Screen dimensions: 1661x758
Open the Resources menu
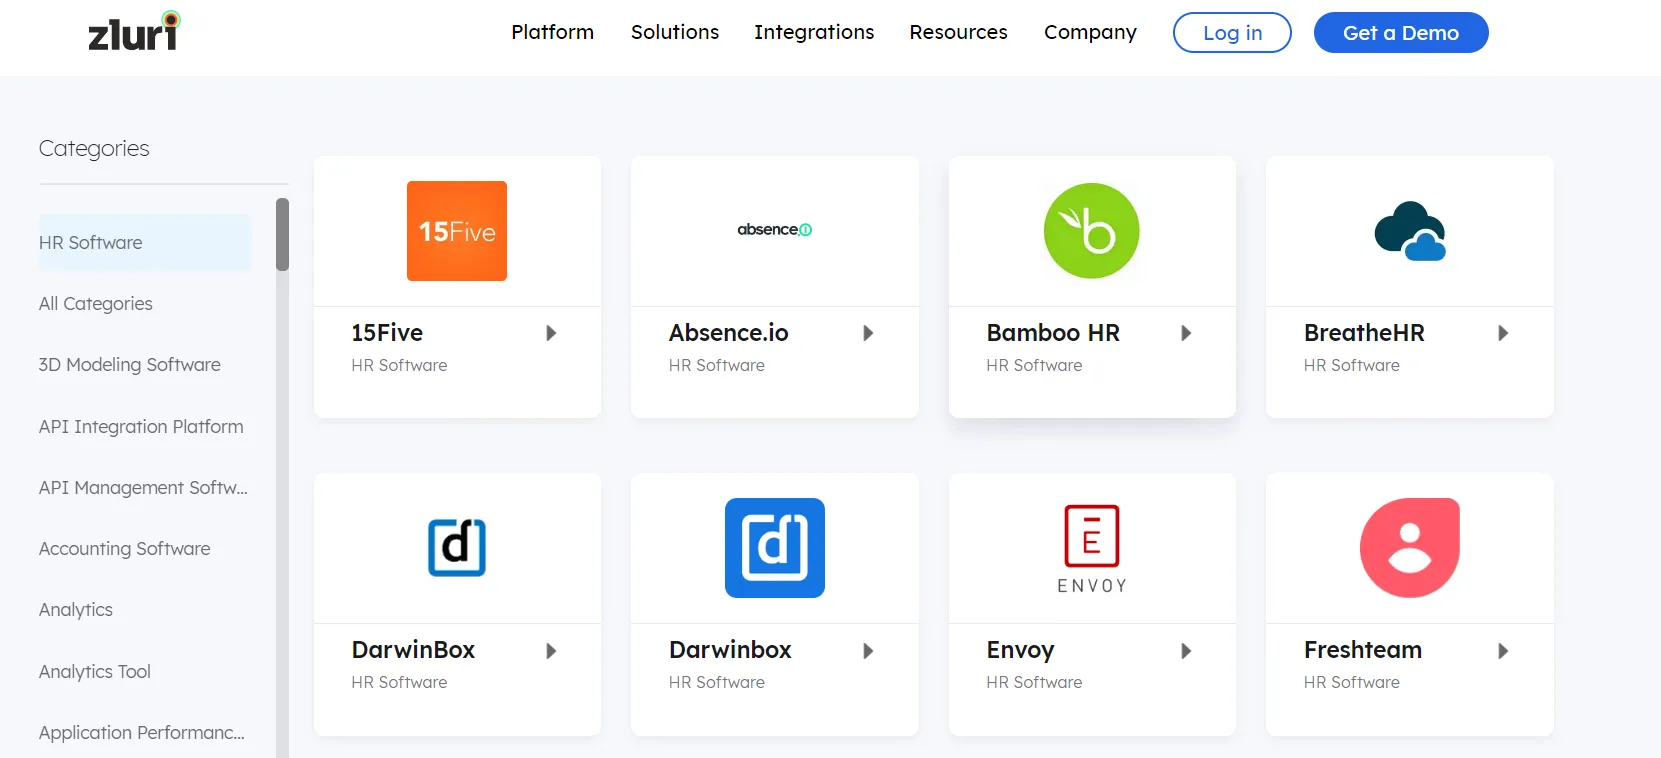959,32
